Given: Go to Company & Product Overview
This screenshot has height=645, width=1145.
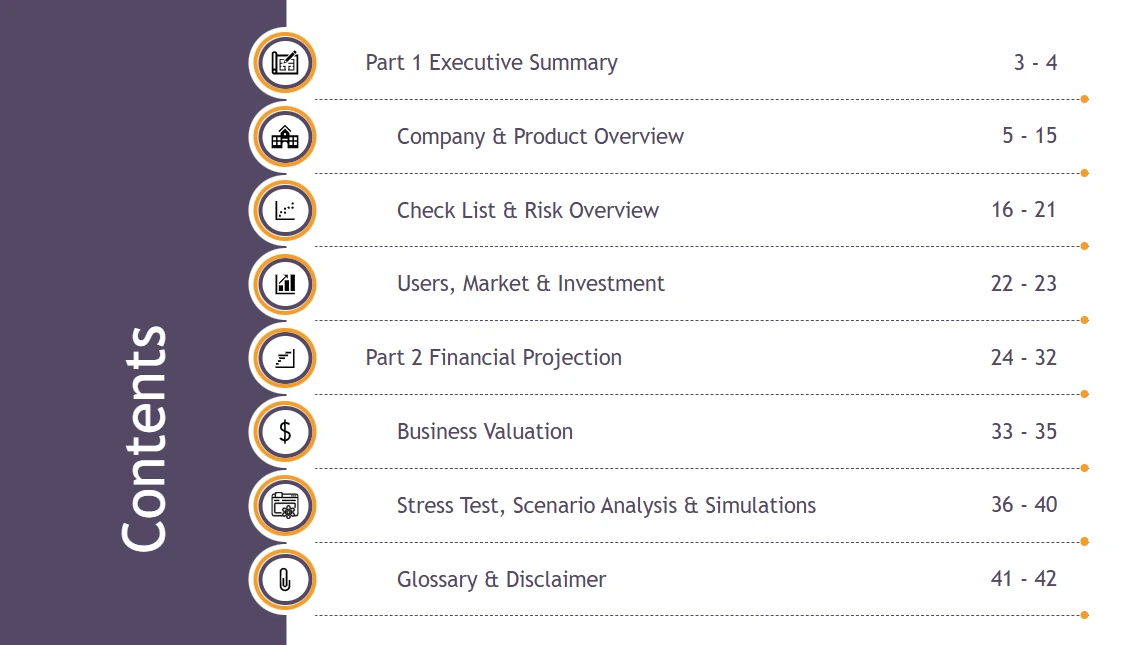Looking at the screenshot, I should pos(540,137).
